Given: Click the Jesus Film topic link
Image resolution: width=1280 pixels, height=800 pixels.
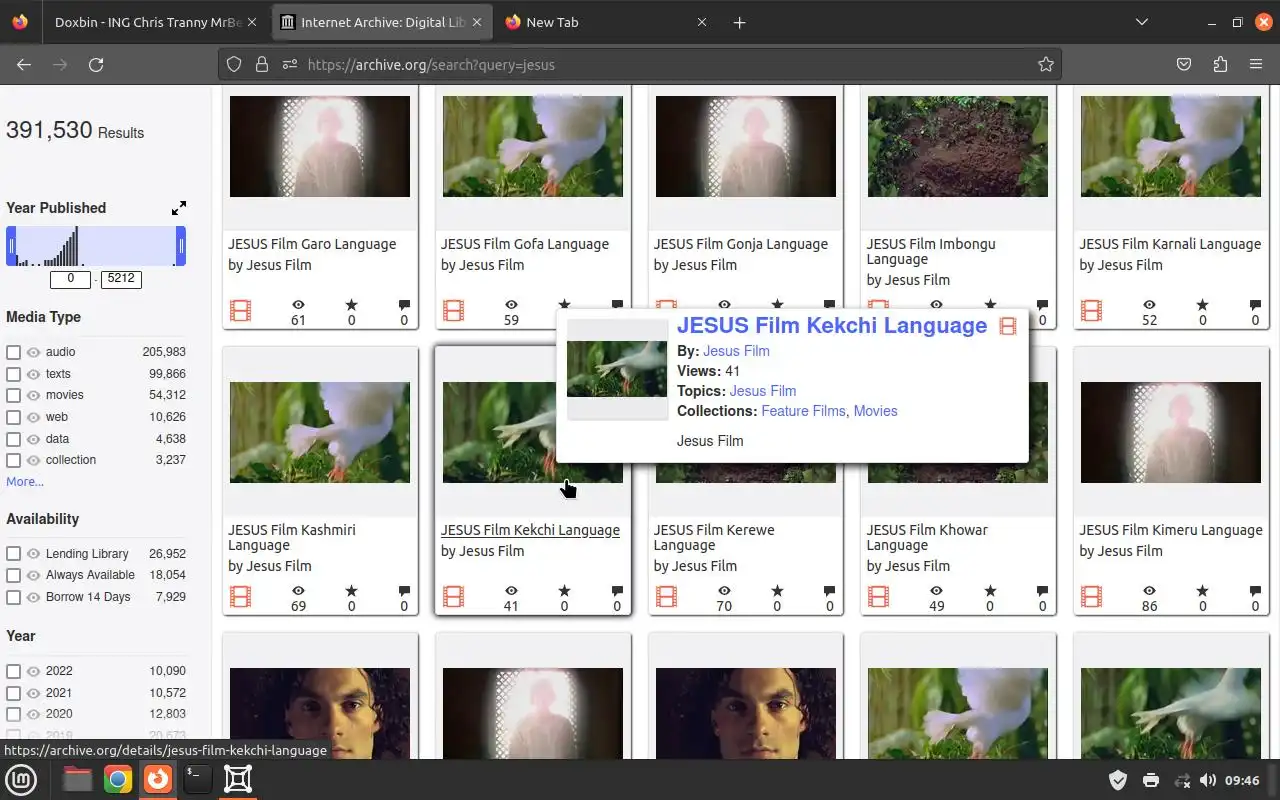Looking at the screenshot, I should [x=763, y=391].
